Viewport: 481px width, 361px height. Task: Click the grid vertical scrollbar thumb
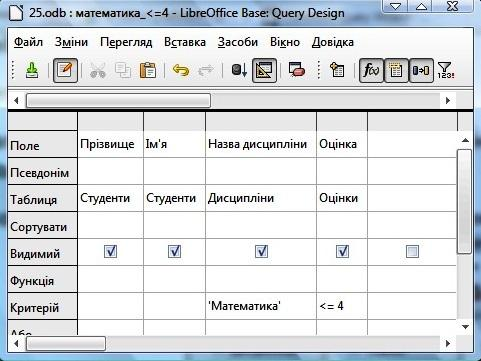coord(465,201)
